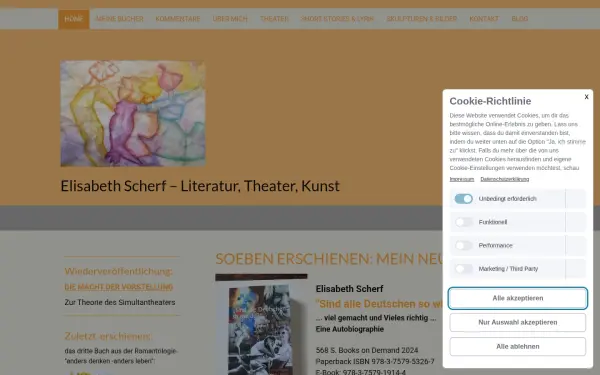
Task: Click the Cookie-Richtlinie heading
Action: 490,101
